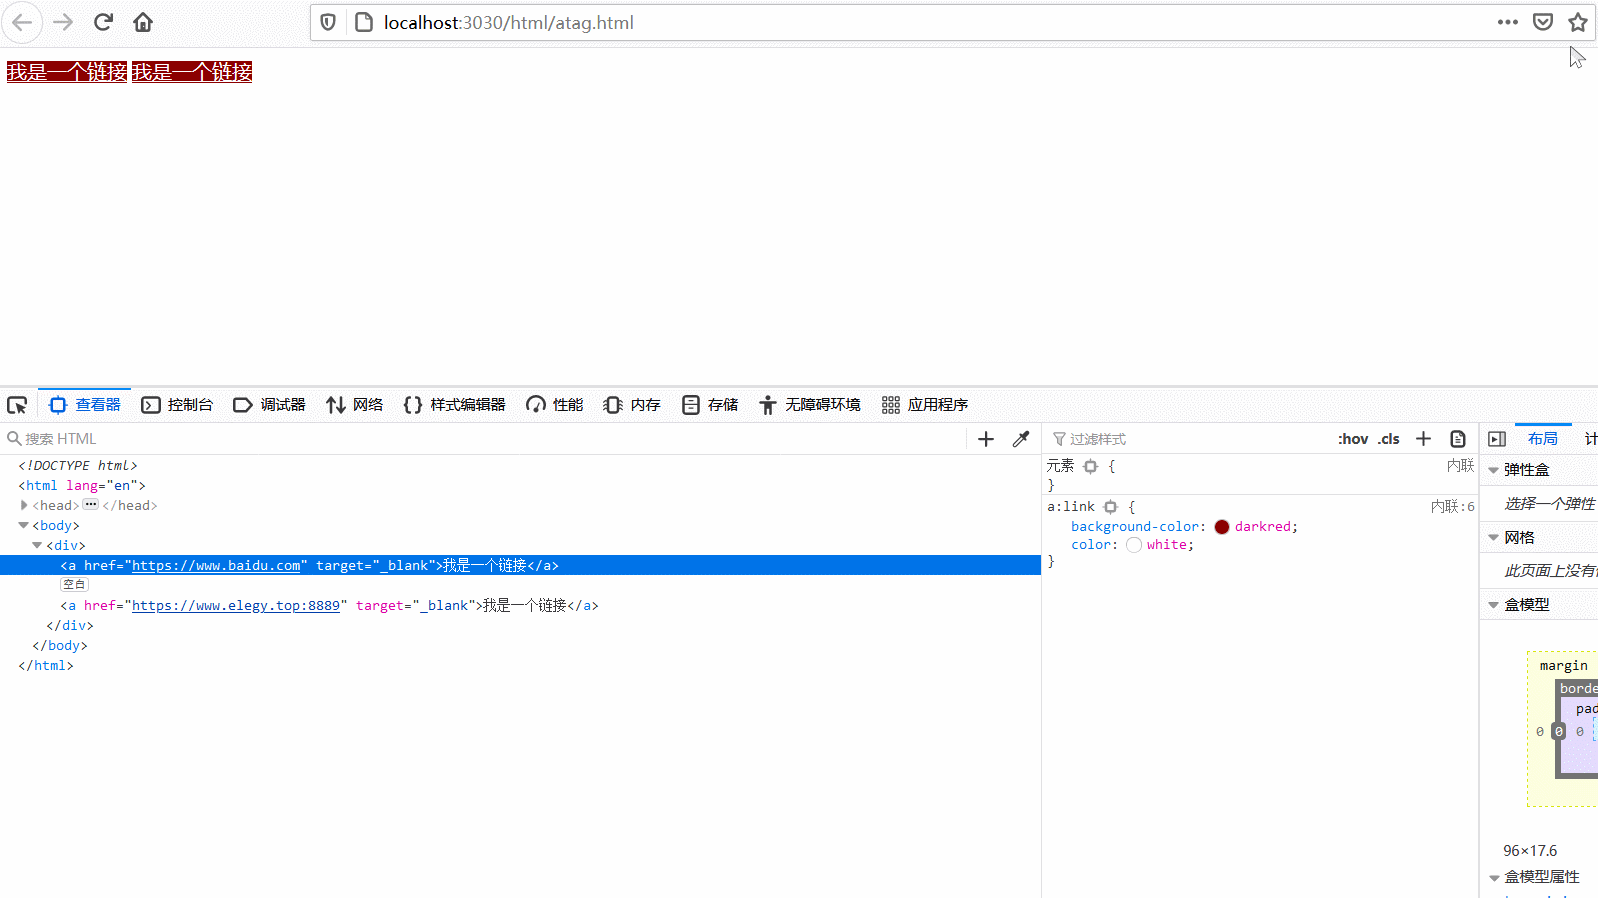Add a new CSS rule with plus
1598x898 pixels.
(x=1424, y=439)
